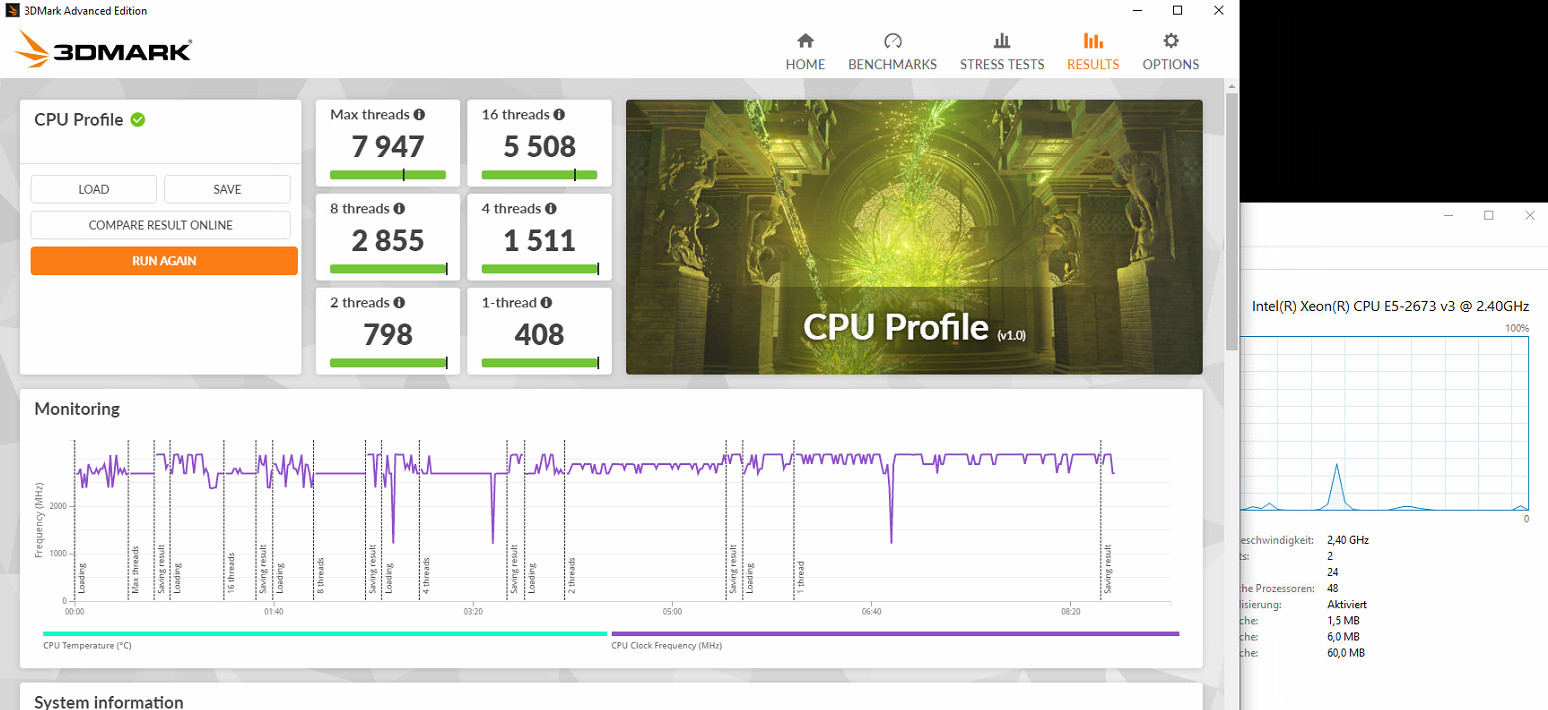Click the options gear icon

pyautogui.click(x=1171, y=41)
